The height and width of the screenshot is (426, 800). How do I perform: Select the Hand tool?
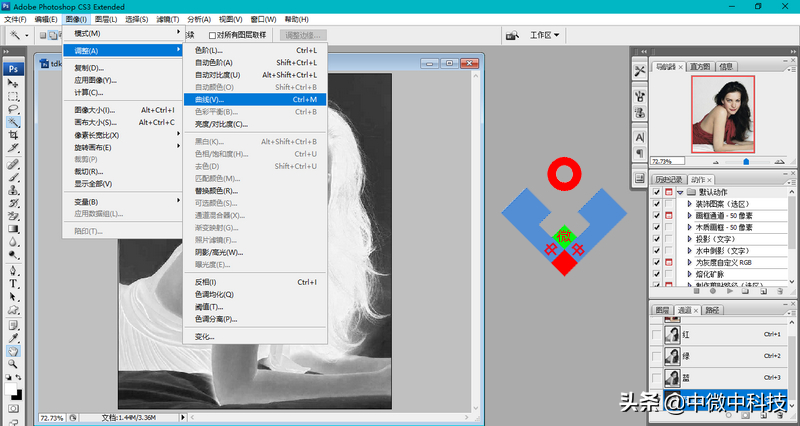pyautogui.click(x=14, y=351)
